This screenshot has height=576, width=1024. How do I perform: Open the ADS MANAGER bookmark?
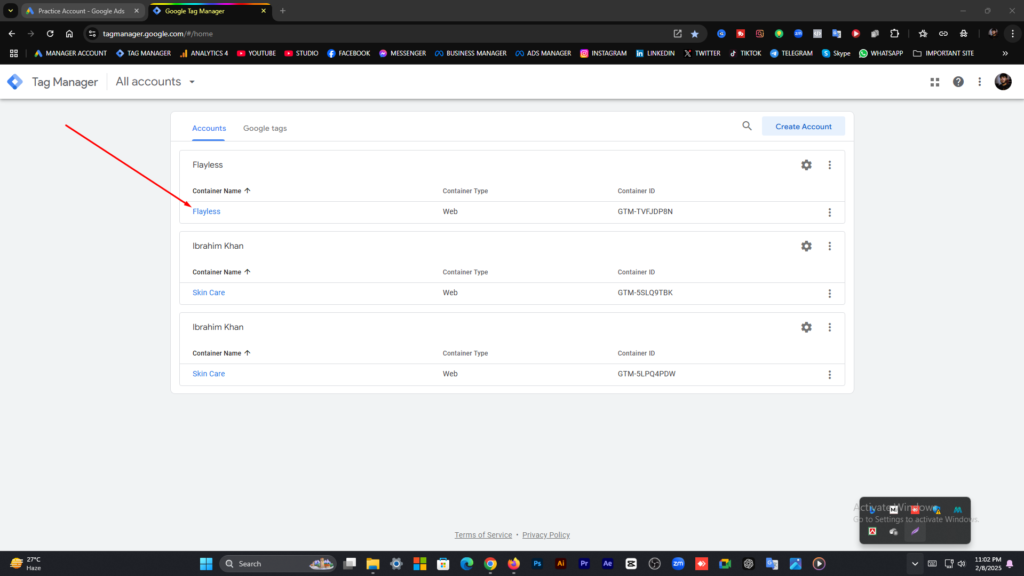(543, 54)
